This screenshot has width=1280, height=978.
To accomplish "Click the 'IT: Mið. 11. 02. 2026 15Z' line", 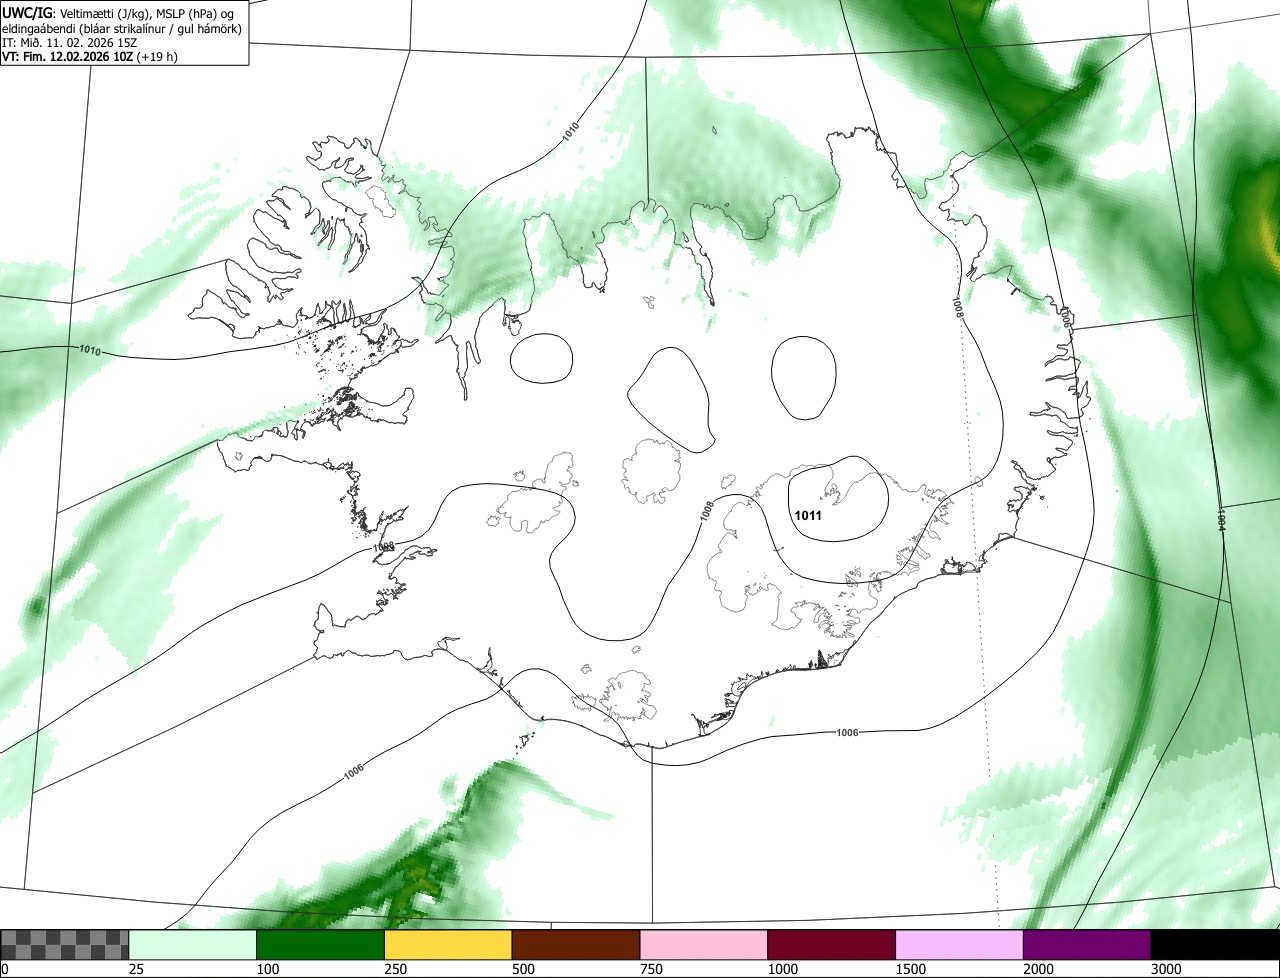I will click(x=69, y=43).
